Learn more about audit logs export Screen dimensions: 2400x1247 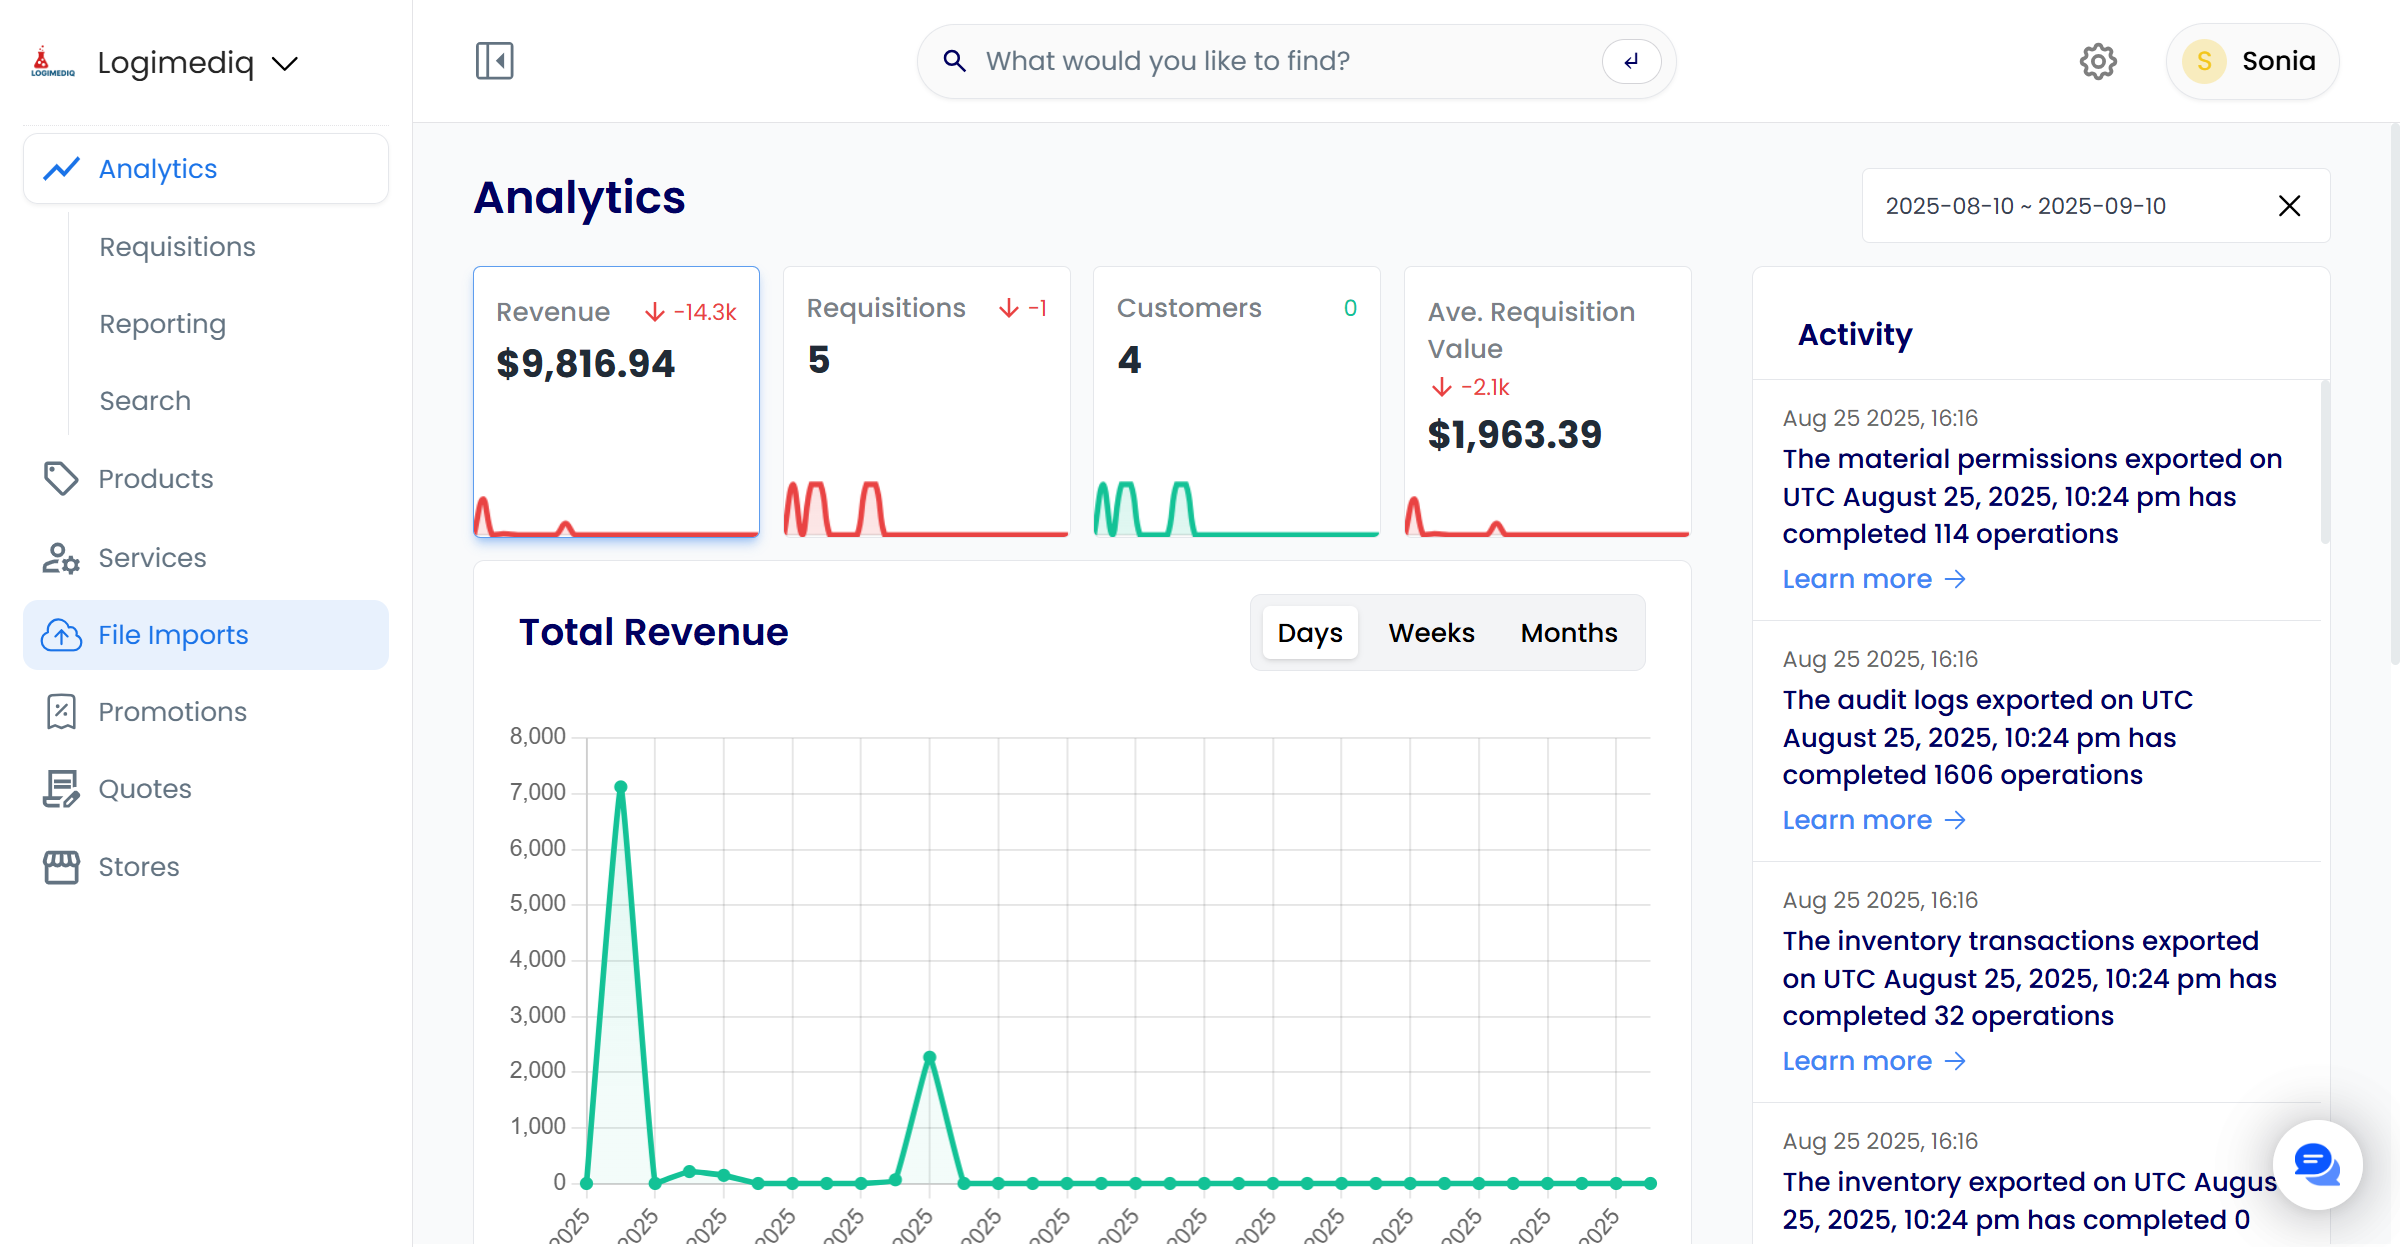click(x=1873, y=820)
